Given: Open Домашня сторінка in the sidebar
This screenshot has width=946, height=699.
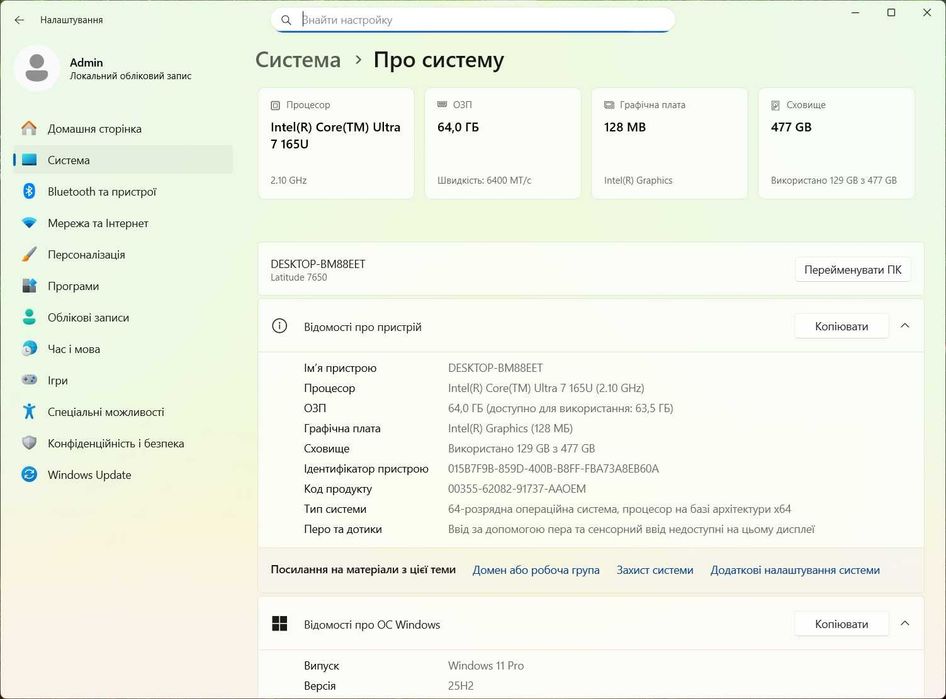Looking at the screenshot, I should tap(123, 128).
